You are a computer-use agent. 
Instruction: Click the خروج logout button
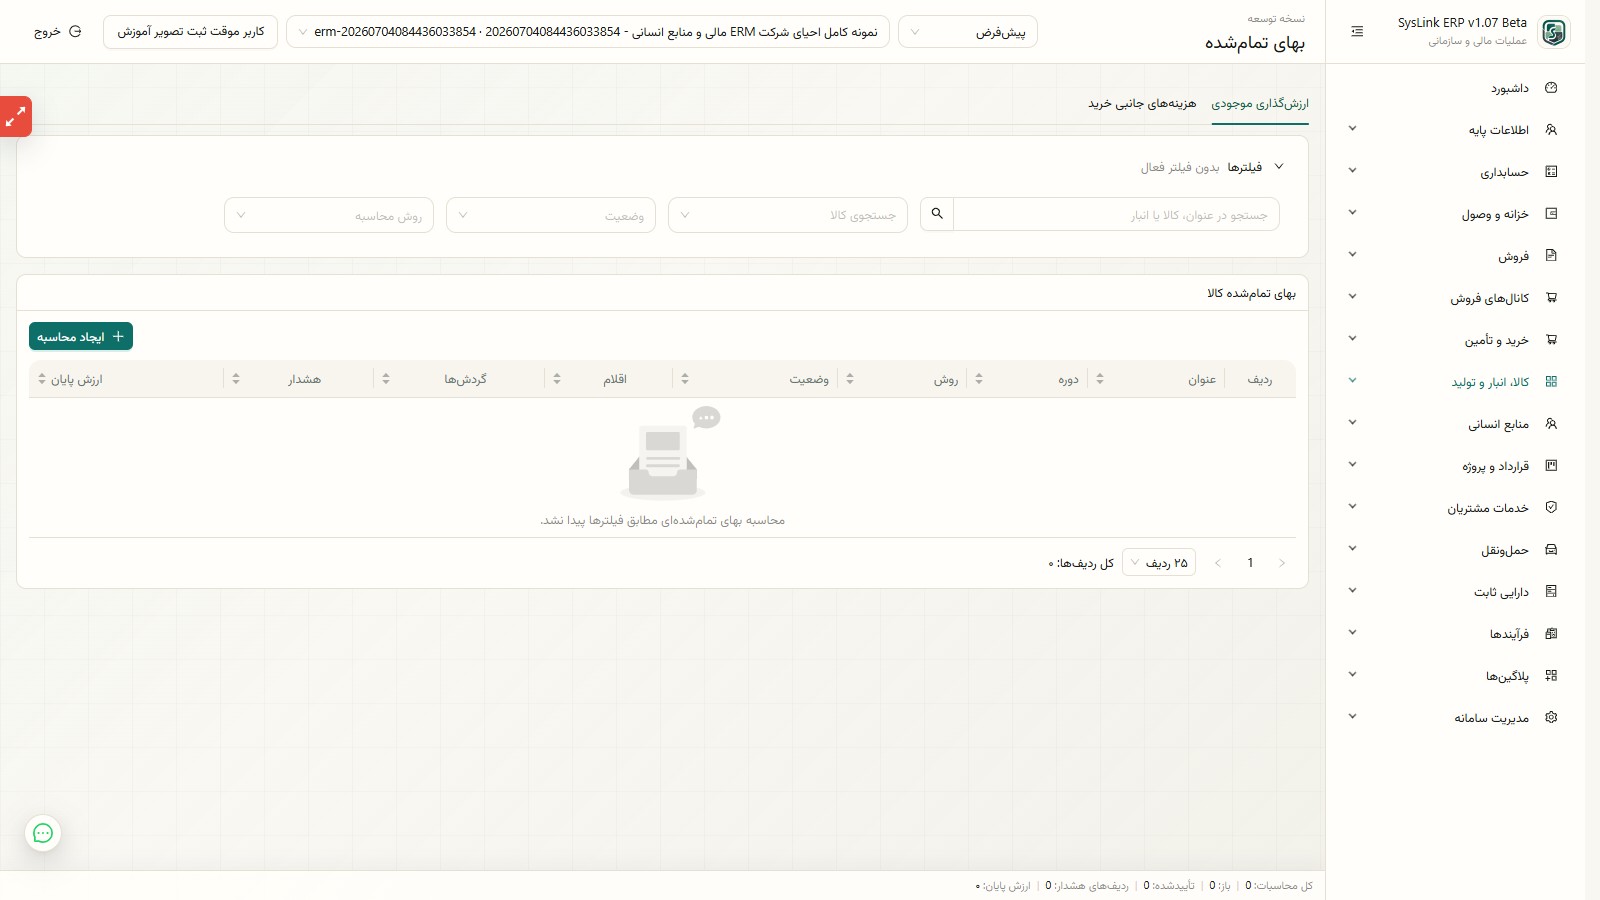pos(57,32)
